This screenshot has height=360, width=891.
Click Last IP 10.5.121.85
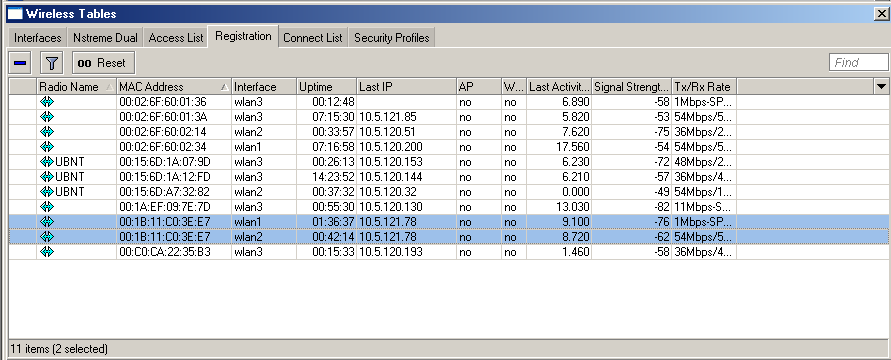pos(388,117)
